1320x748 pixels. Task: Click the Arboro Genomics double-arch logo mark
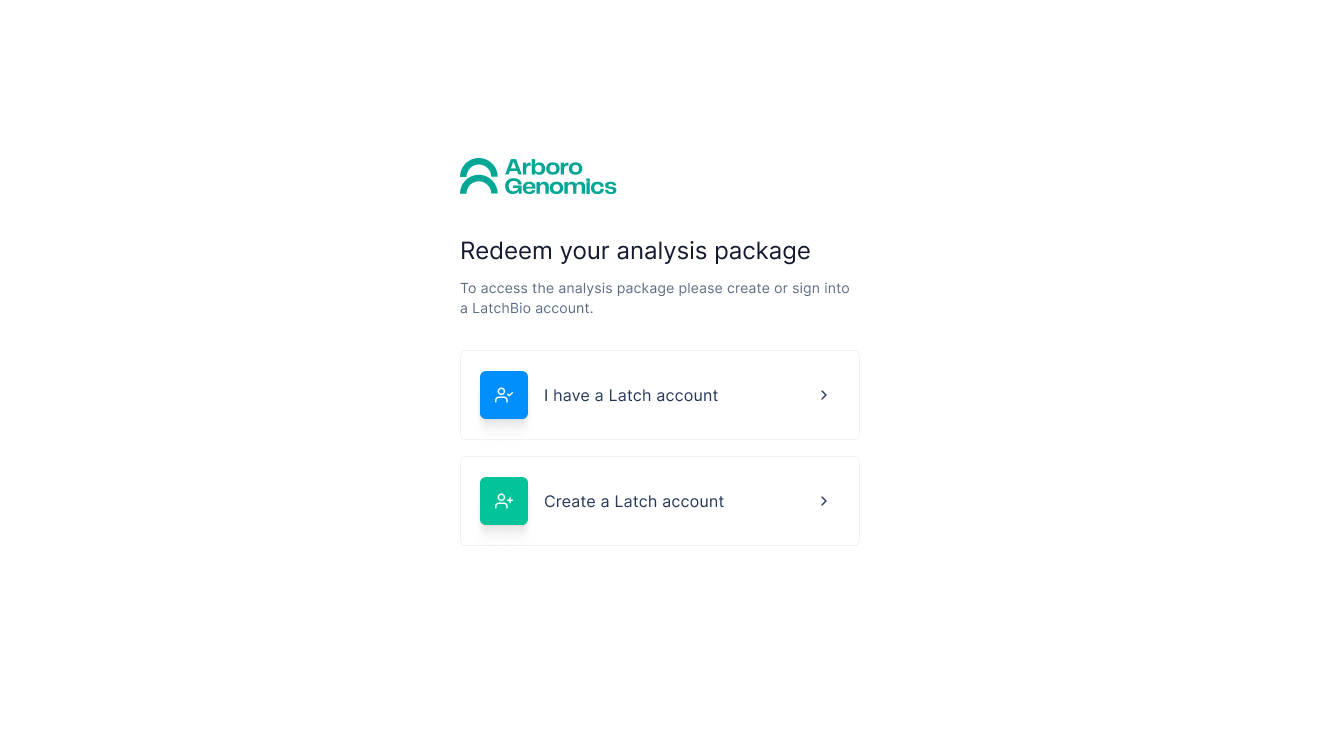coord(479,176)
